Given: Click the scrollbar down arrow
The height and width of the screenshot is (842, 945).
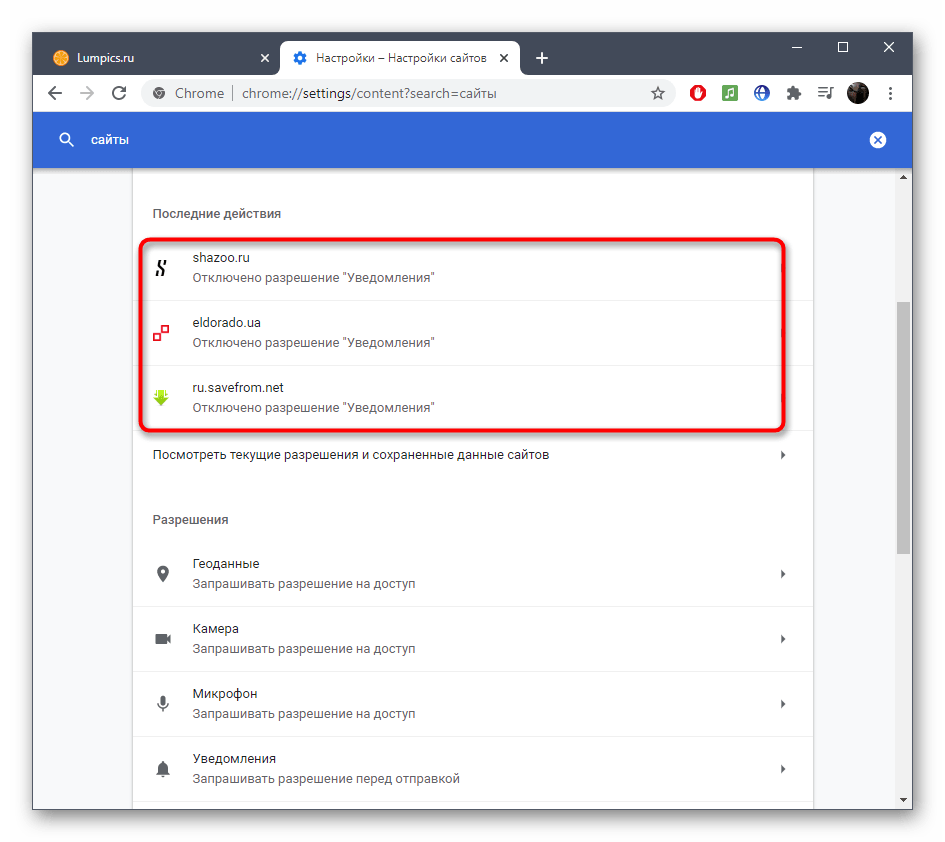Looking at the screenshot, I should tap(903, 800).
